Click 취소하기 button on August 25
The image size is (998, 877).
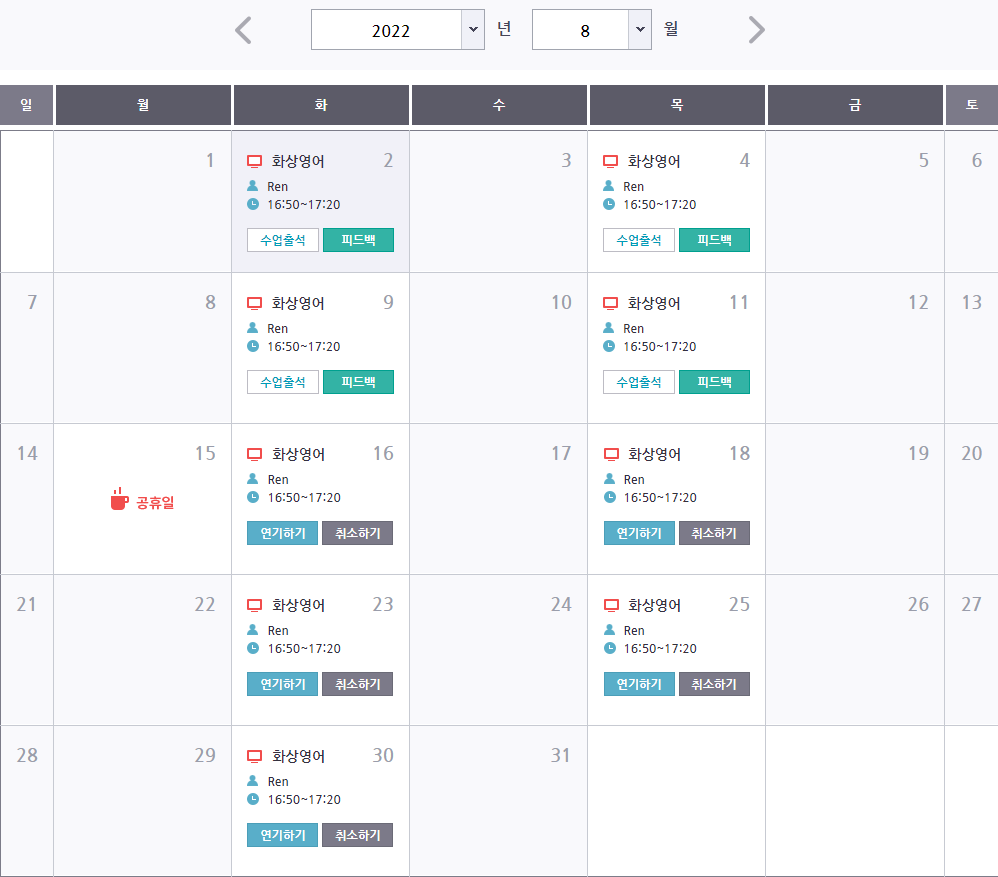point(714,684)
